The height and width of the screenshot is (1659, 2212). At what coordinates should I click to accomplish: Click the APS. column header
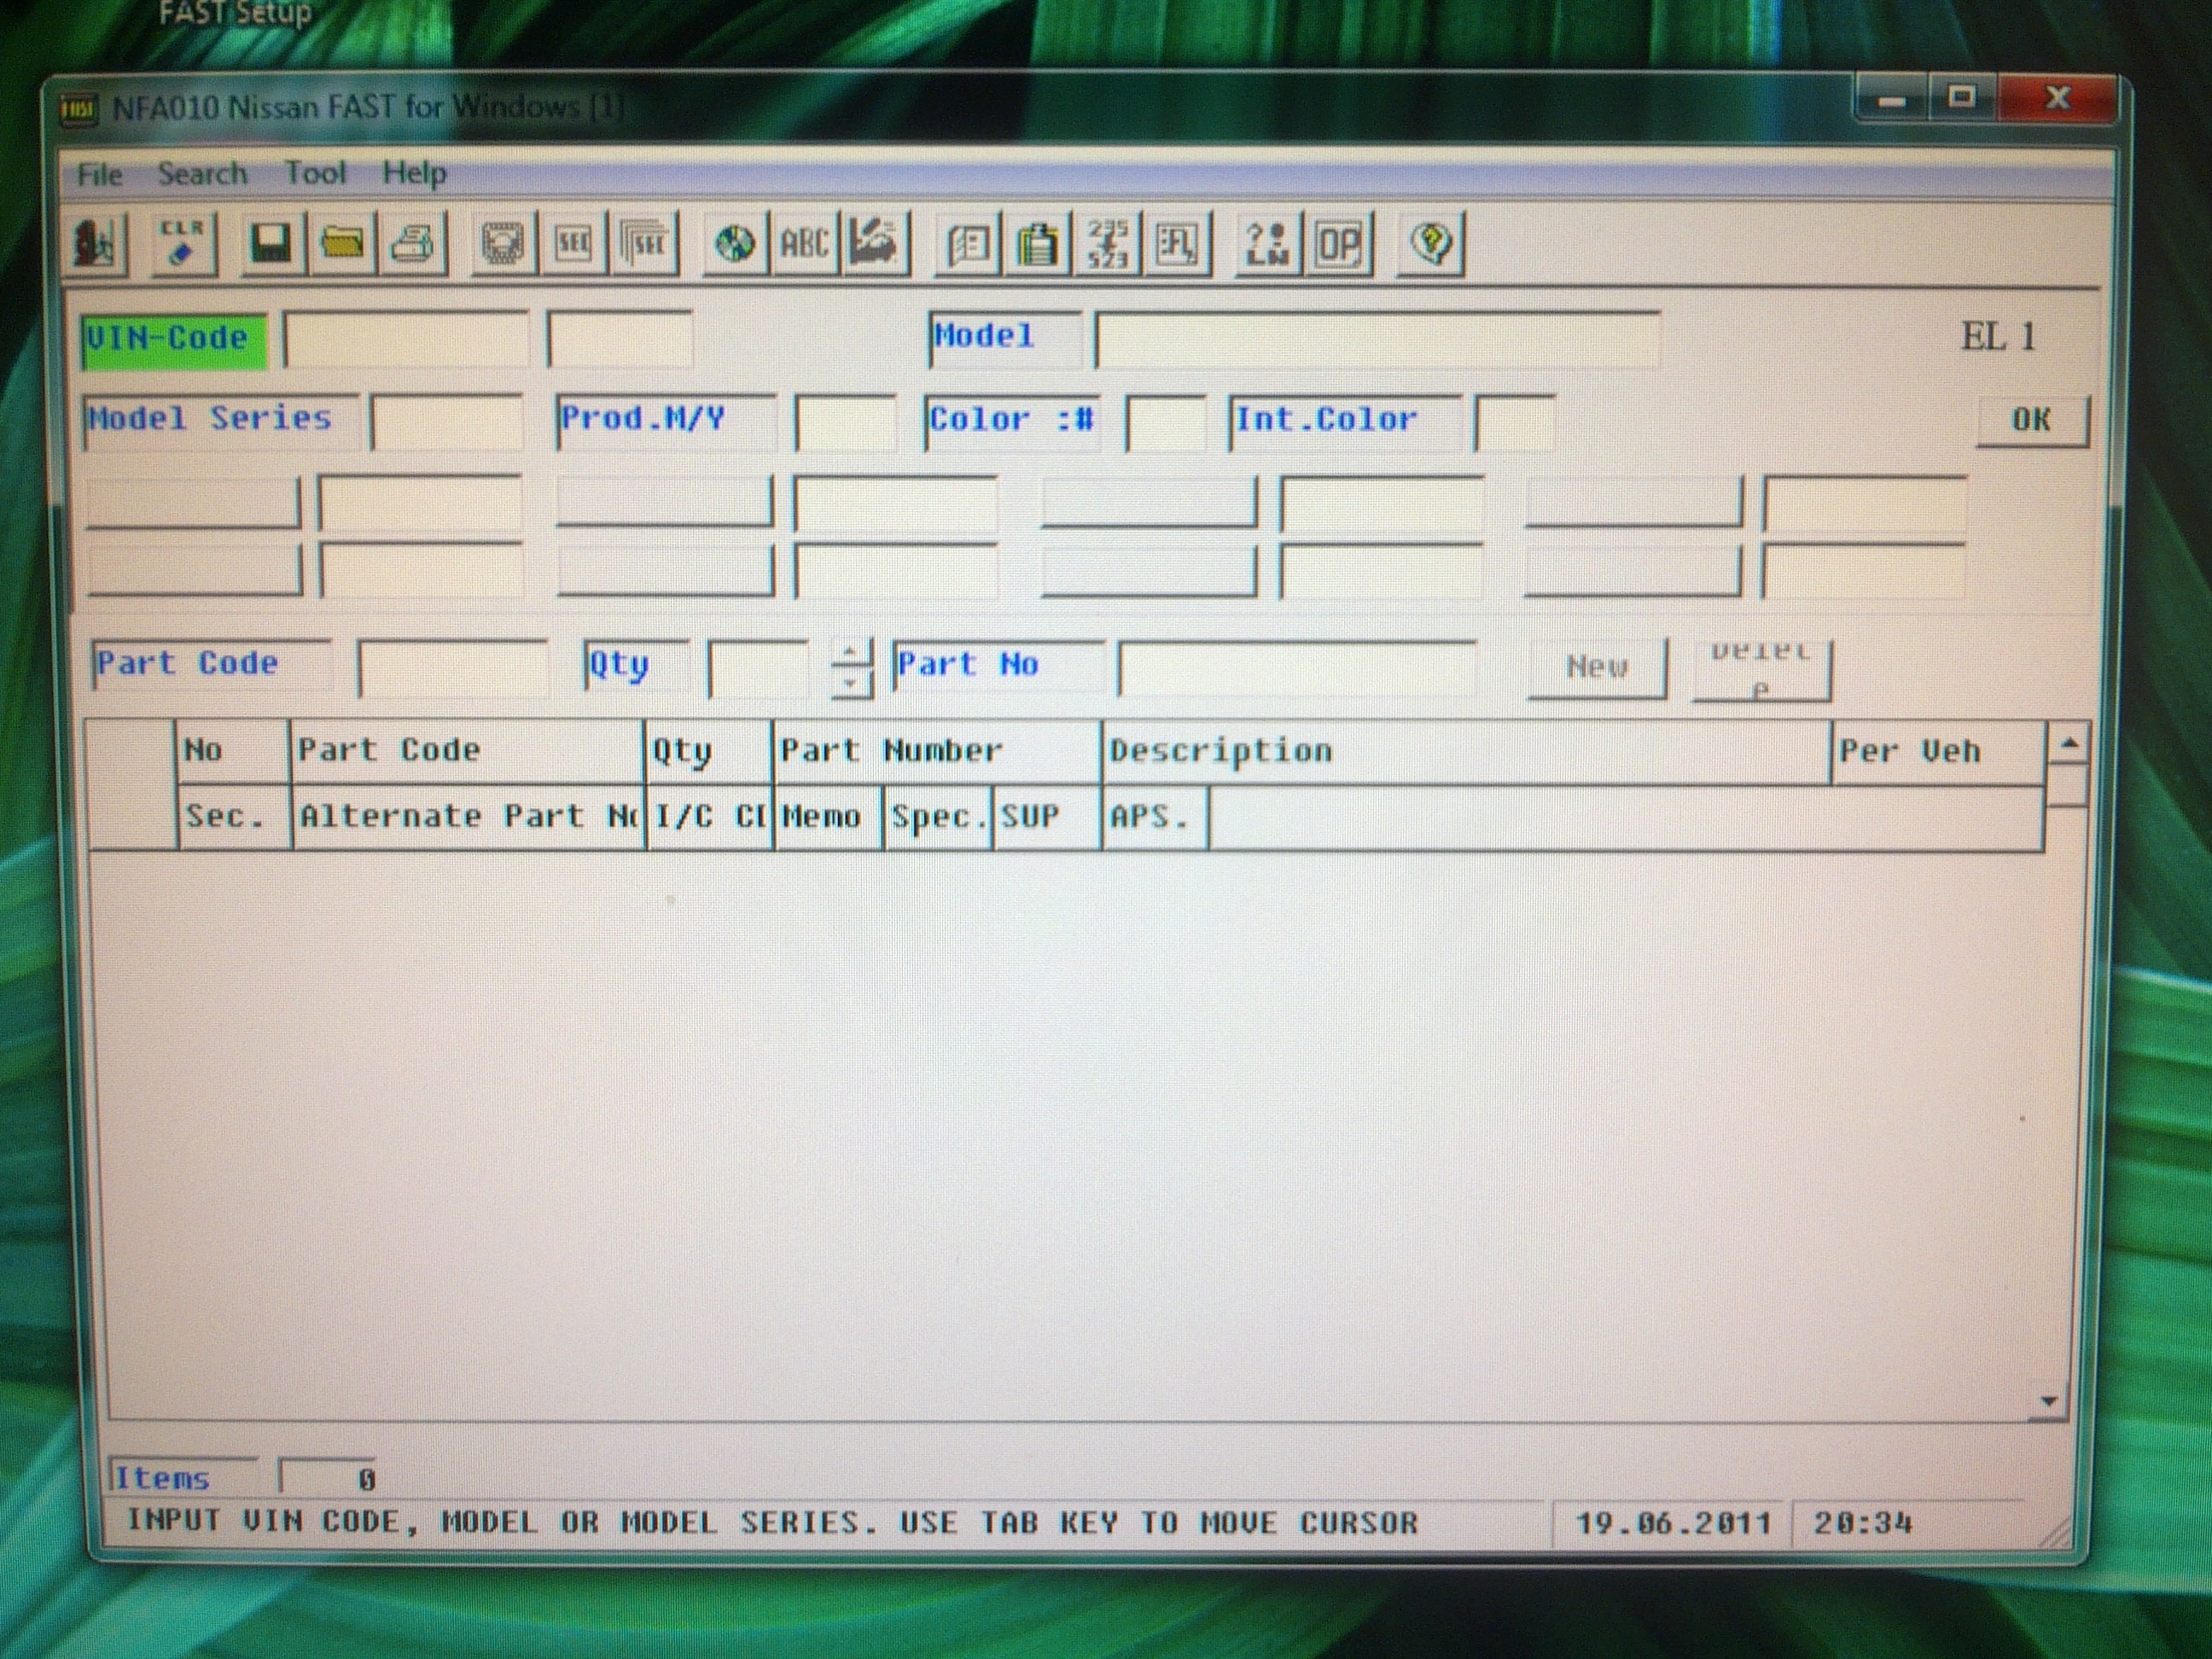click(1155, 817)
